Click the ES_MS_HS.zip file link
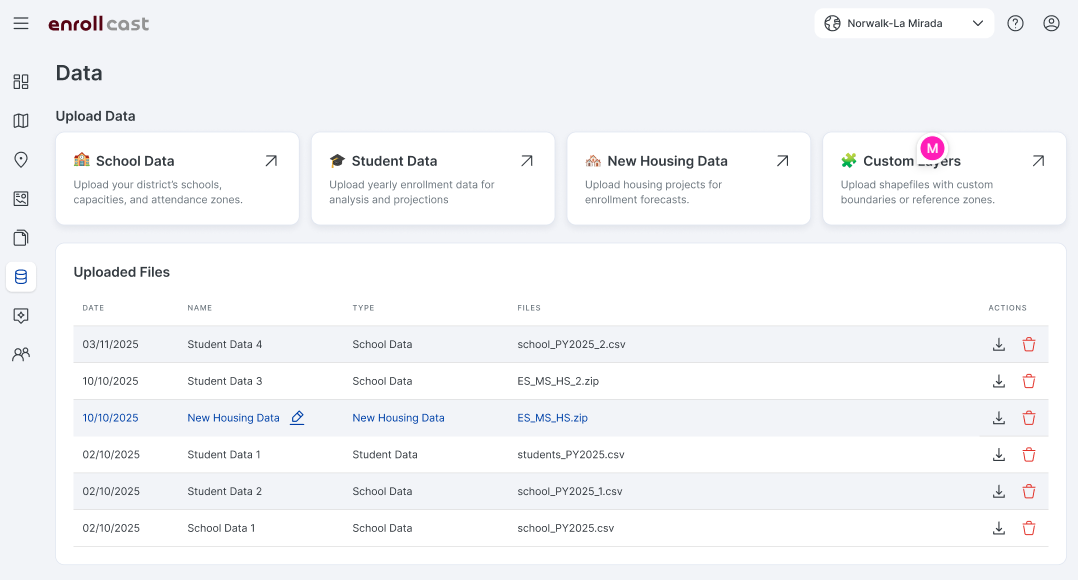This screenshot has height=580, width=1078. click(x=552, y=418)
